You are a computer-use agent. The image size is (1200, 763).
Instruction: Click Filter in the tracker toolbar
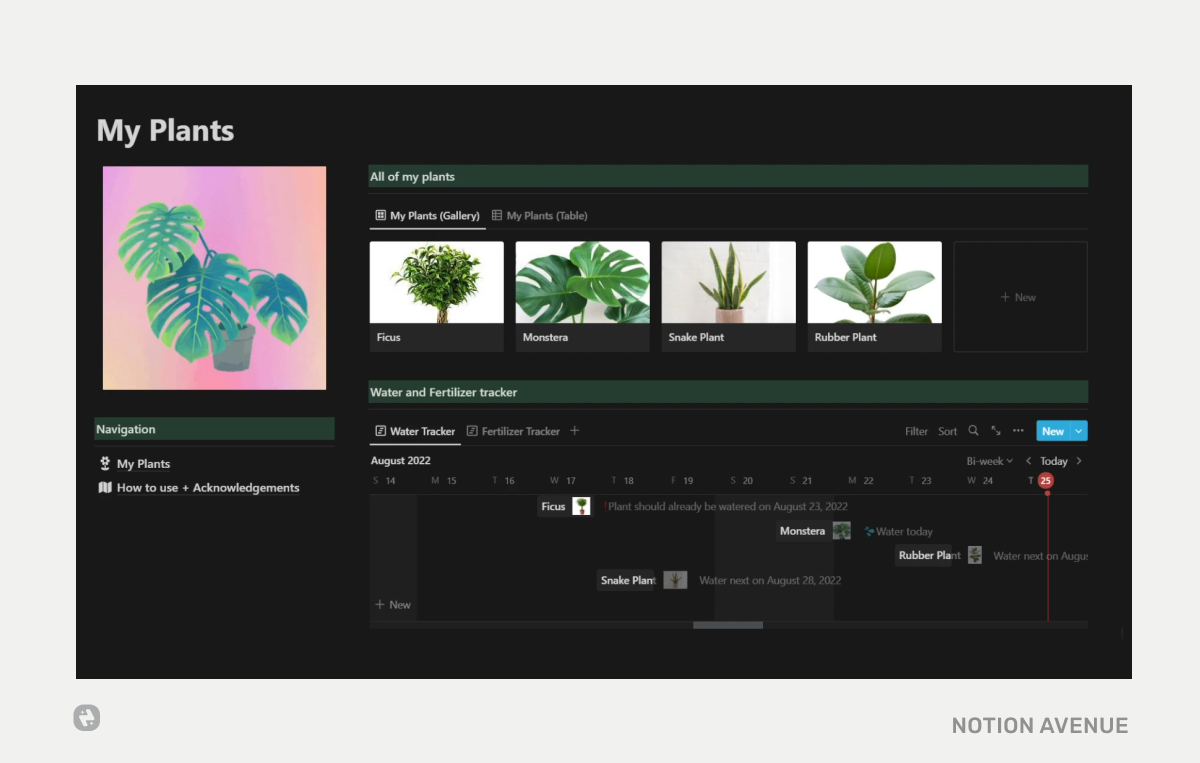[x=916, y=430]
